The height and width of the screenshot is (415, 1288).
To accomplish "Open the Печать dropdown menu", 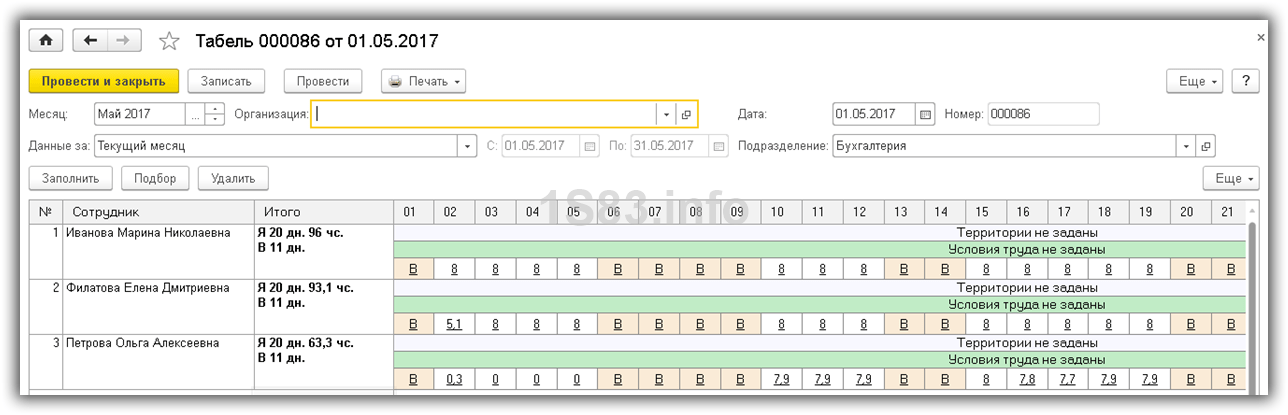I will pyautogui.click(x=425, y=81).
